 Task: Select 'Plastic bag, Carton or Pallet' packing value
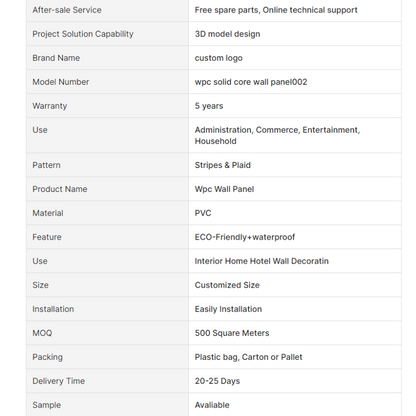248,357
